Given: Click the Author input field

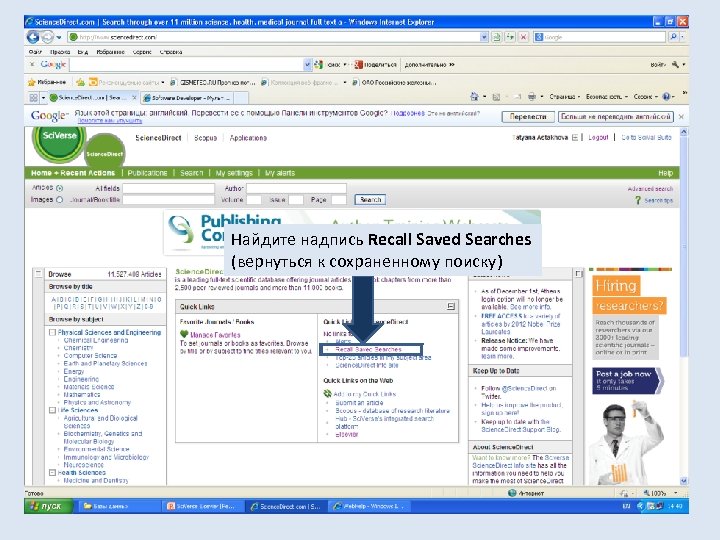Looking at the screenshot, I should (x=296, y=188).
